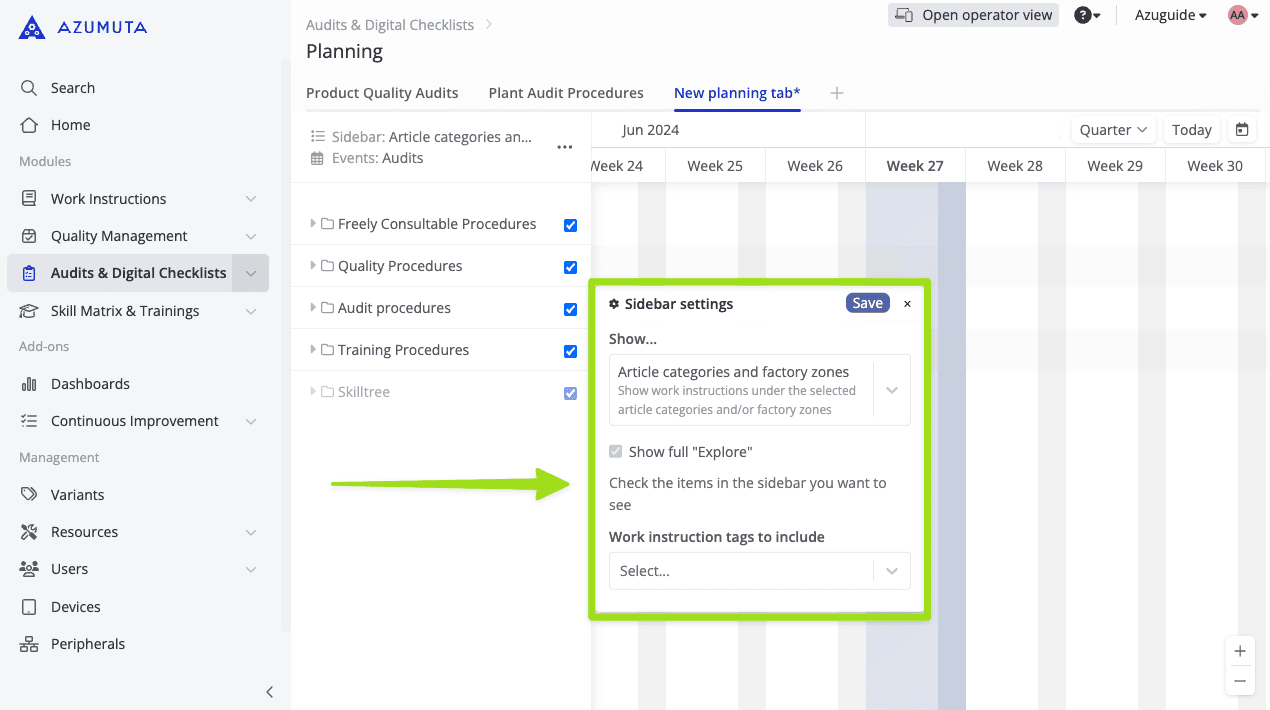1270x710 pixels.
Task: Collapse the left navigation sidebar arrow
Action: 269,692
